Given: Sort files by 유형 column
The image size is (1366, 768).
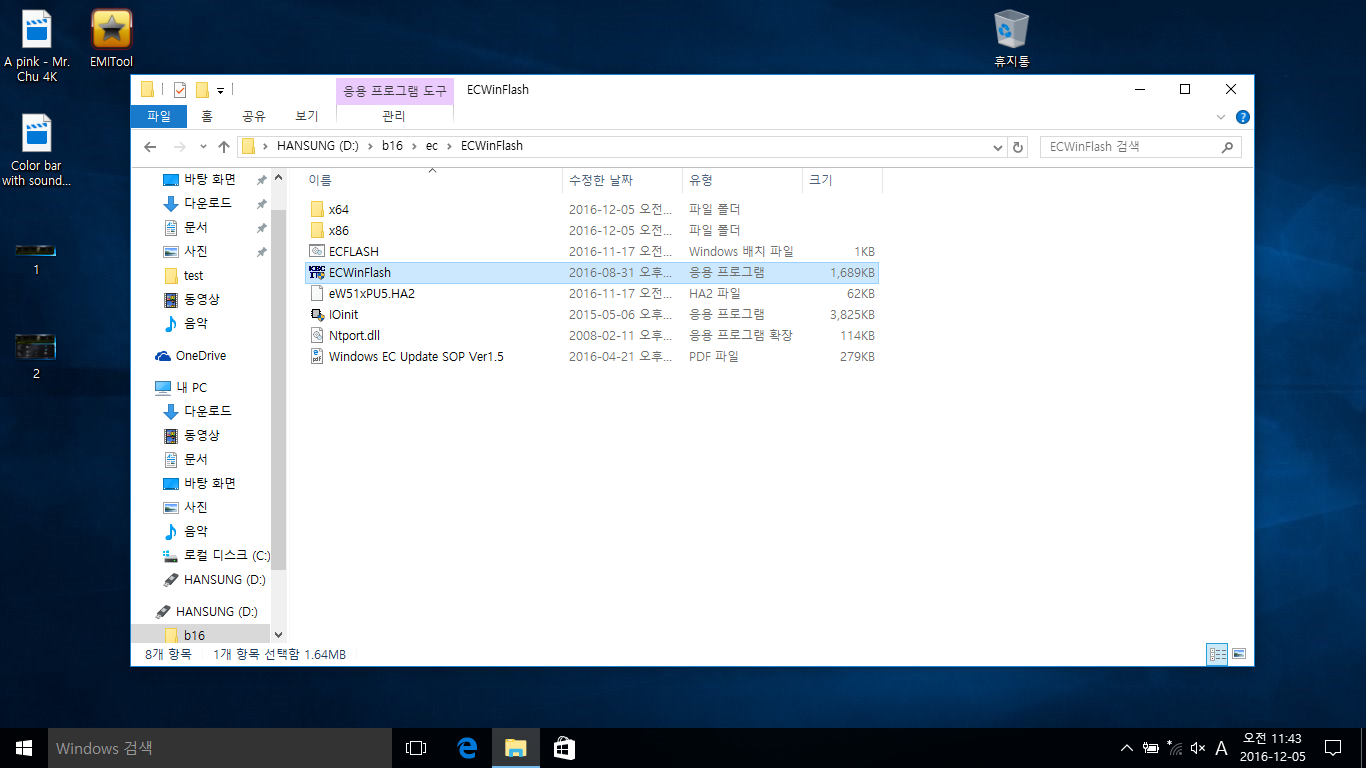Looking at the screenshot, I should [x=742, y=180].
